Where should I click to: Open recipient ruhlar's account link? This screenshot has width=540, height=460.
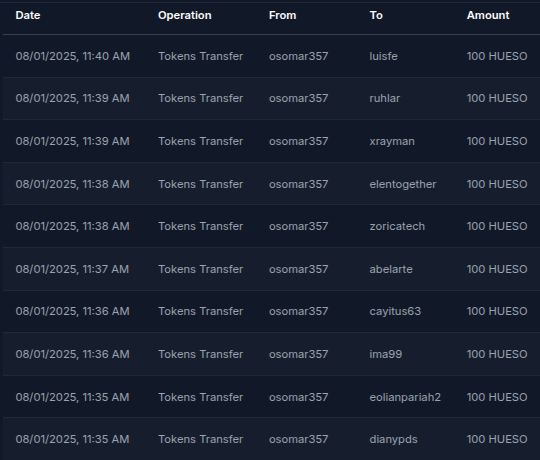[x=385, y=98]
